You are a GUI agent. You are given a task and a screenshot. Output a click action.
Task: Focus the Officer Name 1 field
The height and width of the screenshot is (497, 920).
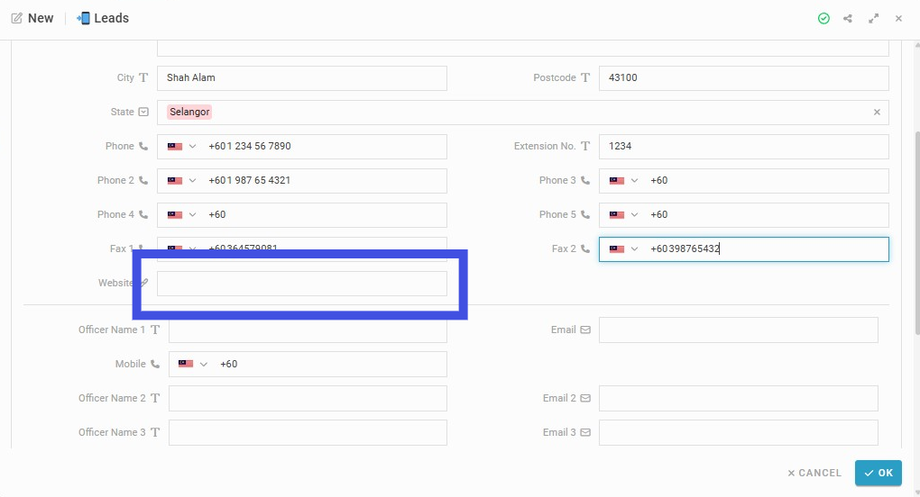[307, 330]
